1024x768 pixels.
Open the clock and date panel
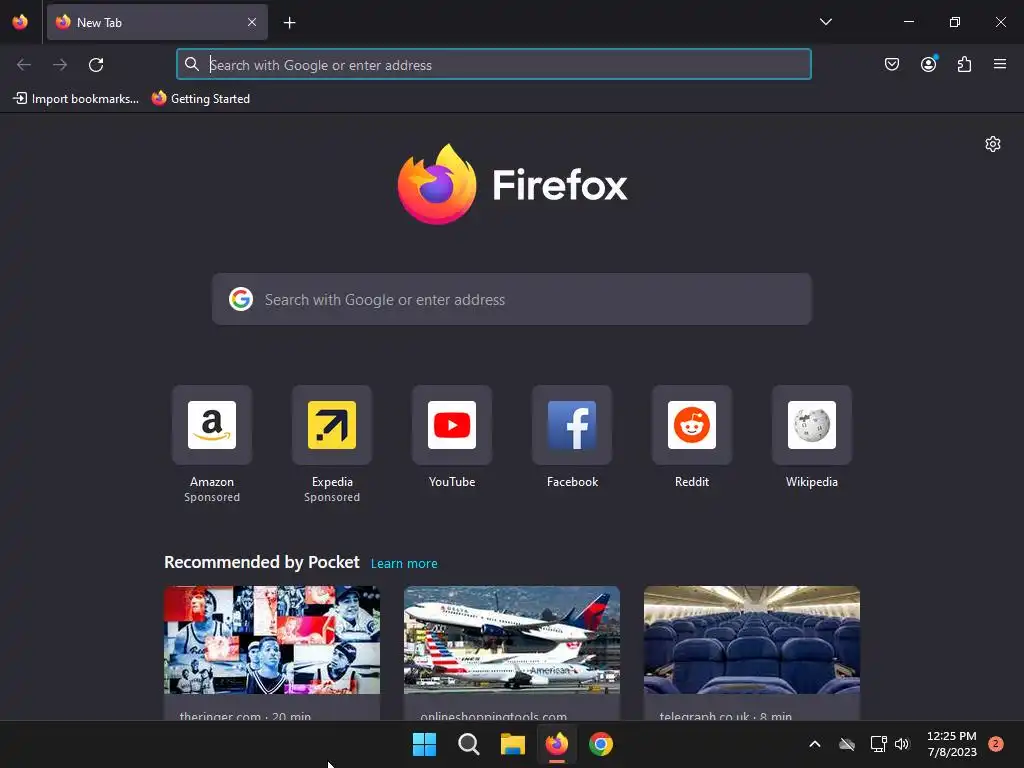point(952,744)
